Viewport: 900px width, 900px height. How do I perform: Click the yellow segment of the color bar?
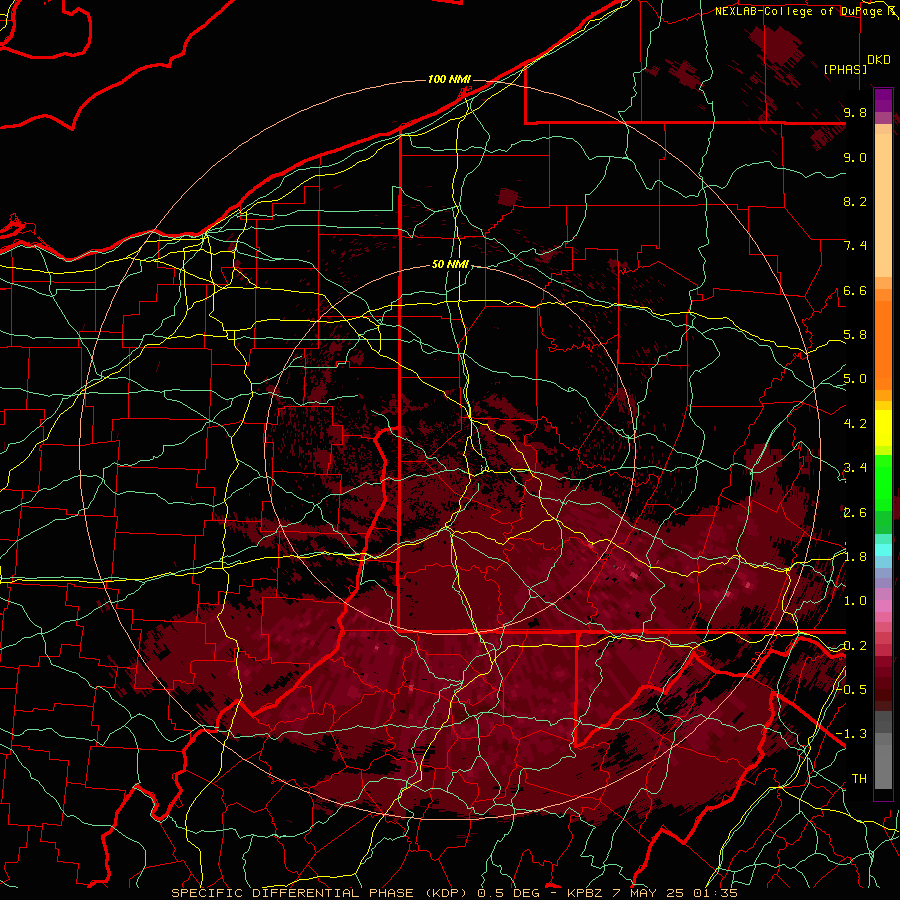pyautogui.click(x=883, y=428)
